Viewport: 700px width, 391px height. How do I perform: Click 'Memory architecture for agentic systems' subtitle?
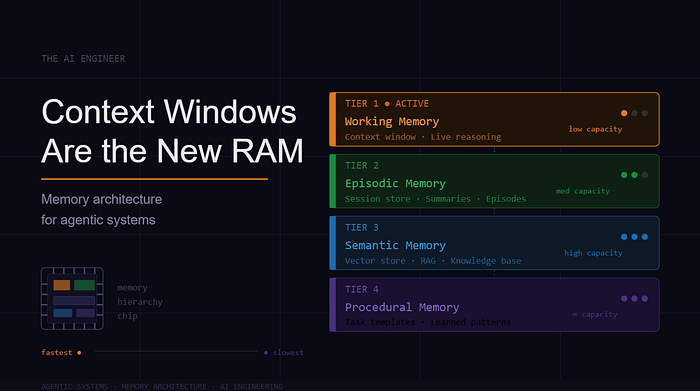click(101, 209)
